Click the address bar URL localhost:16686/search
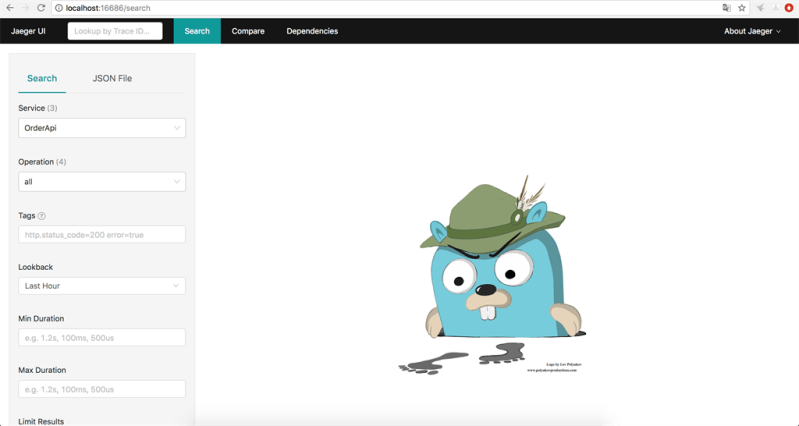This screenshot has height=426, width=799. point(108,8)
